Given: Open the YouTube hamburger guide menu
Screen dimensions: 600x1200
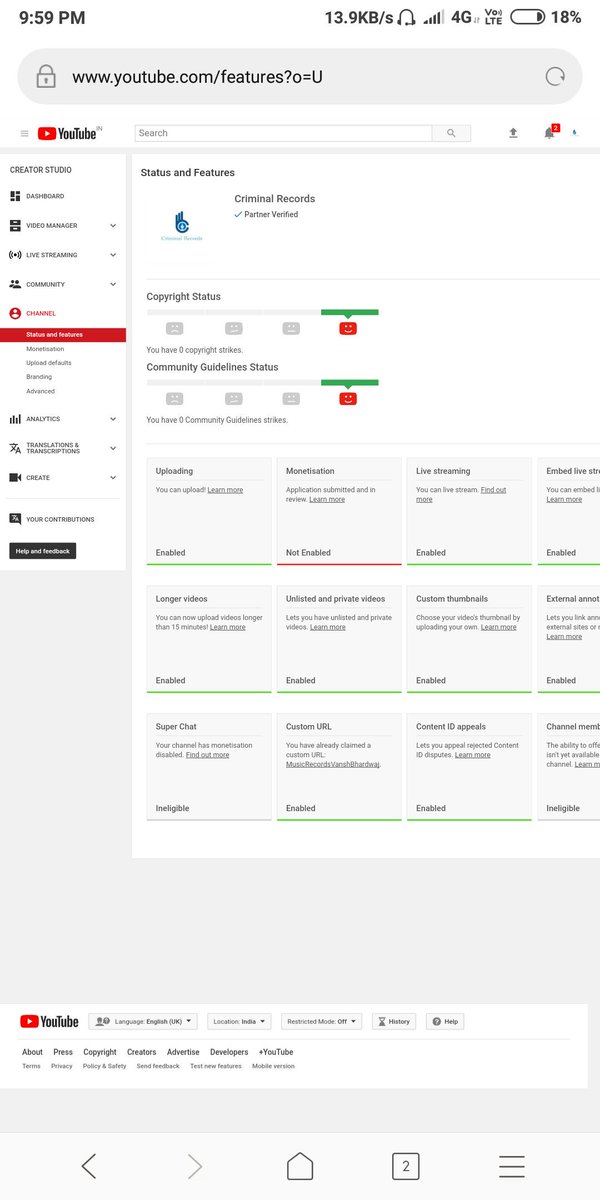Looking at the screenshot, I should (25, 133).
